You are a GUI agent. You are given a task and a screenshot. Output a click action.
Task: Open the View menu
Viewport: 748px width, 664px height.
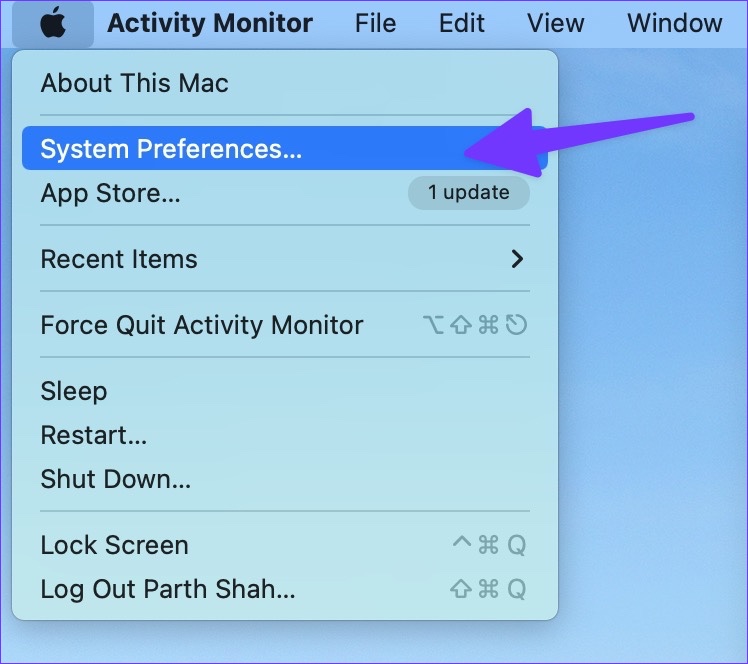[556, 23]
